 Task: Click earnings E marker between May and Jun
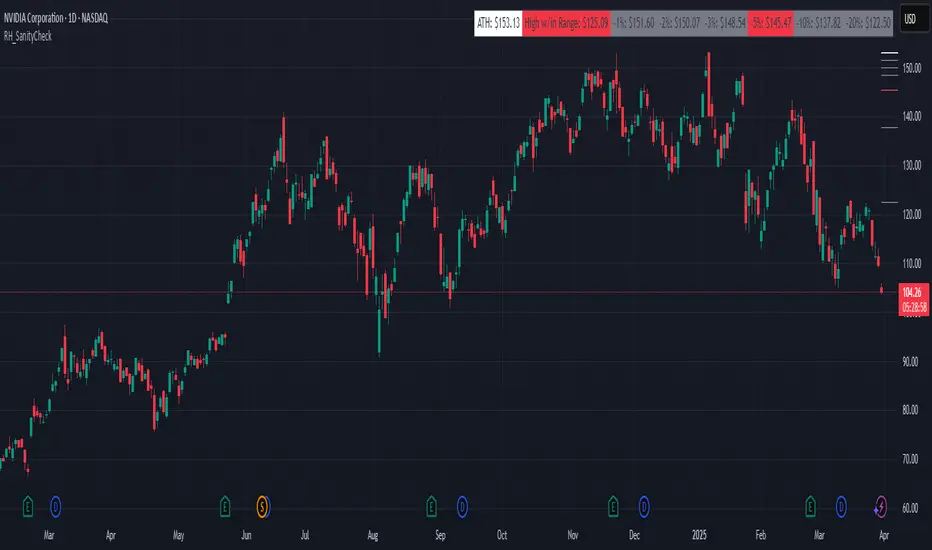[225, 507]
